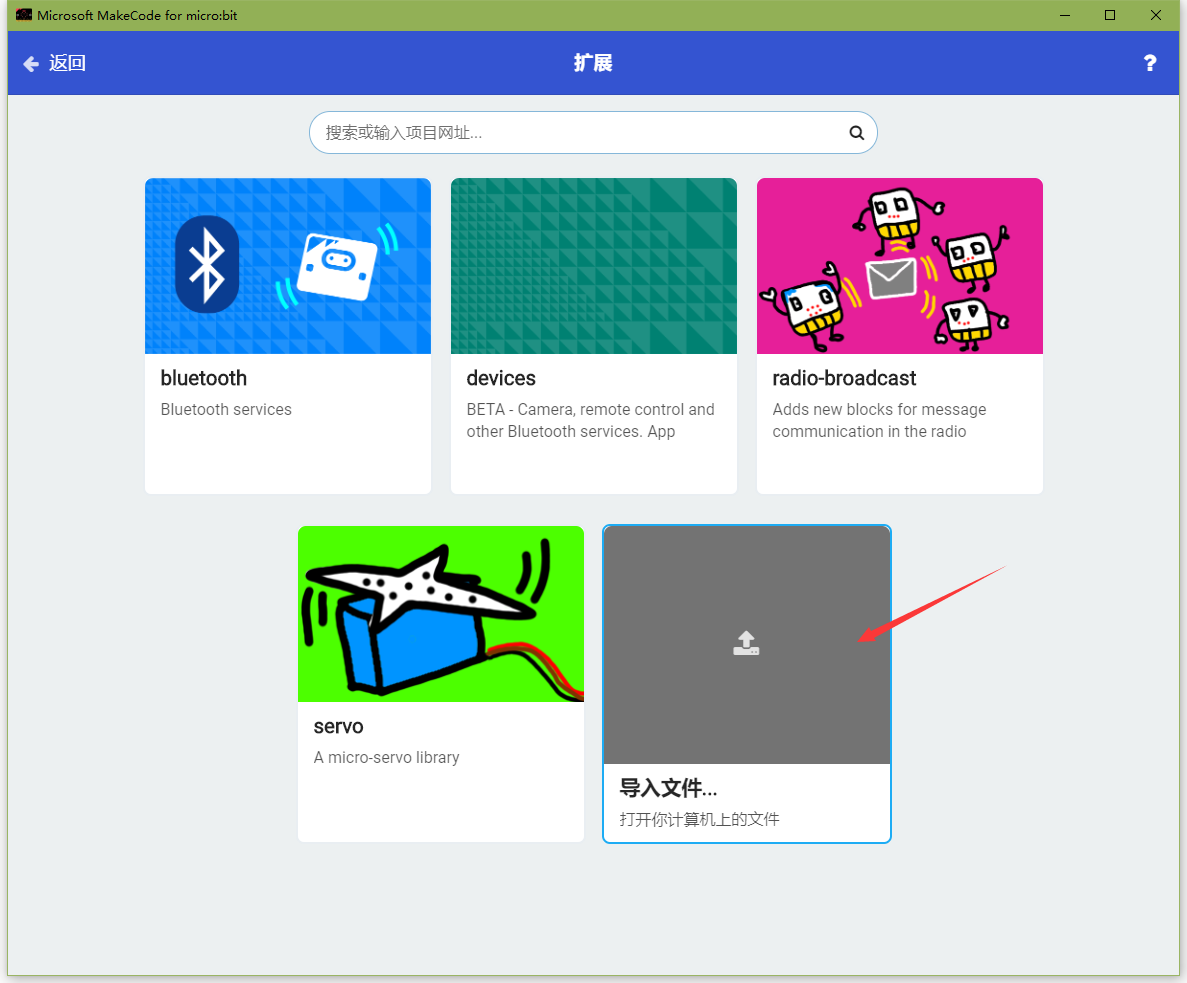Click the servo card cartoon illustration
The image size is (1187, 983).
440,613
